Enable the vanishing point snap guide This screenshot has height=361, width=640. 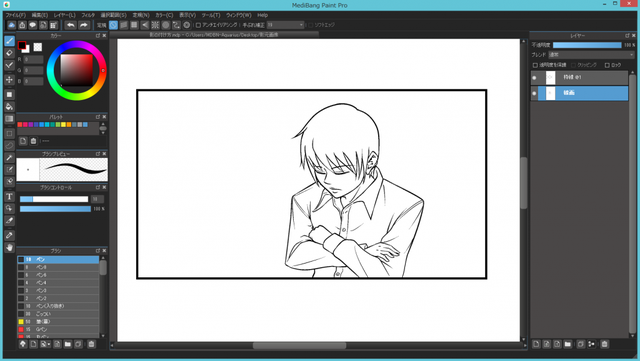coord(145,25)
